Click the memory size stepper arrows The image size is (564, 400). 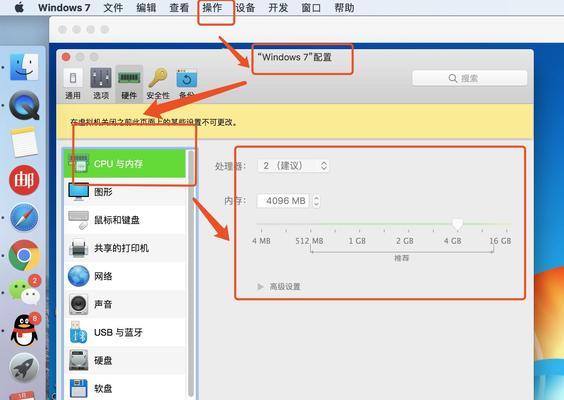(316, 201)
